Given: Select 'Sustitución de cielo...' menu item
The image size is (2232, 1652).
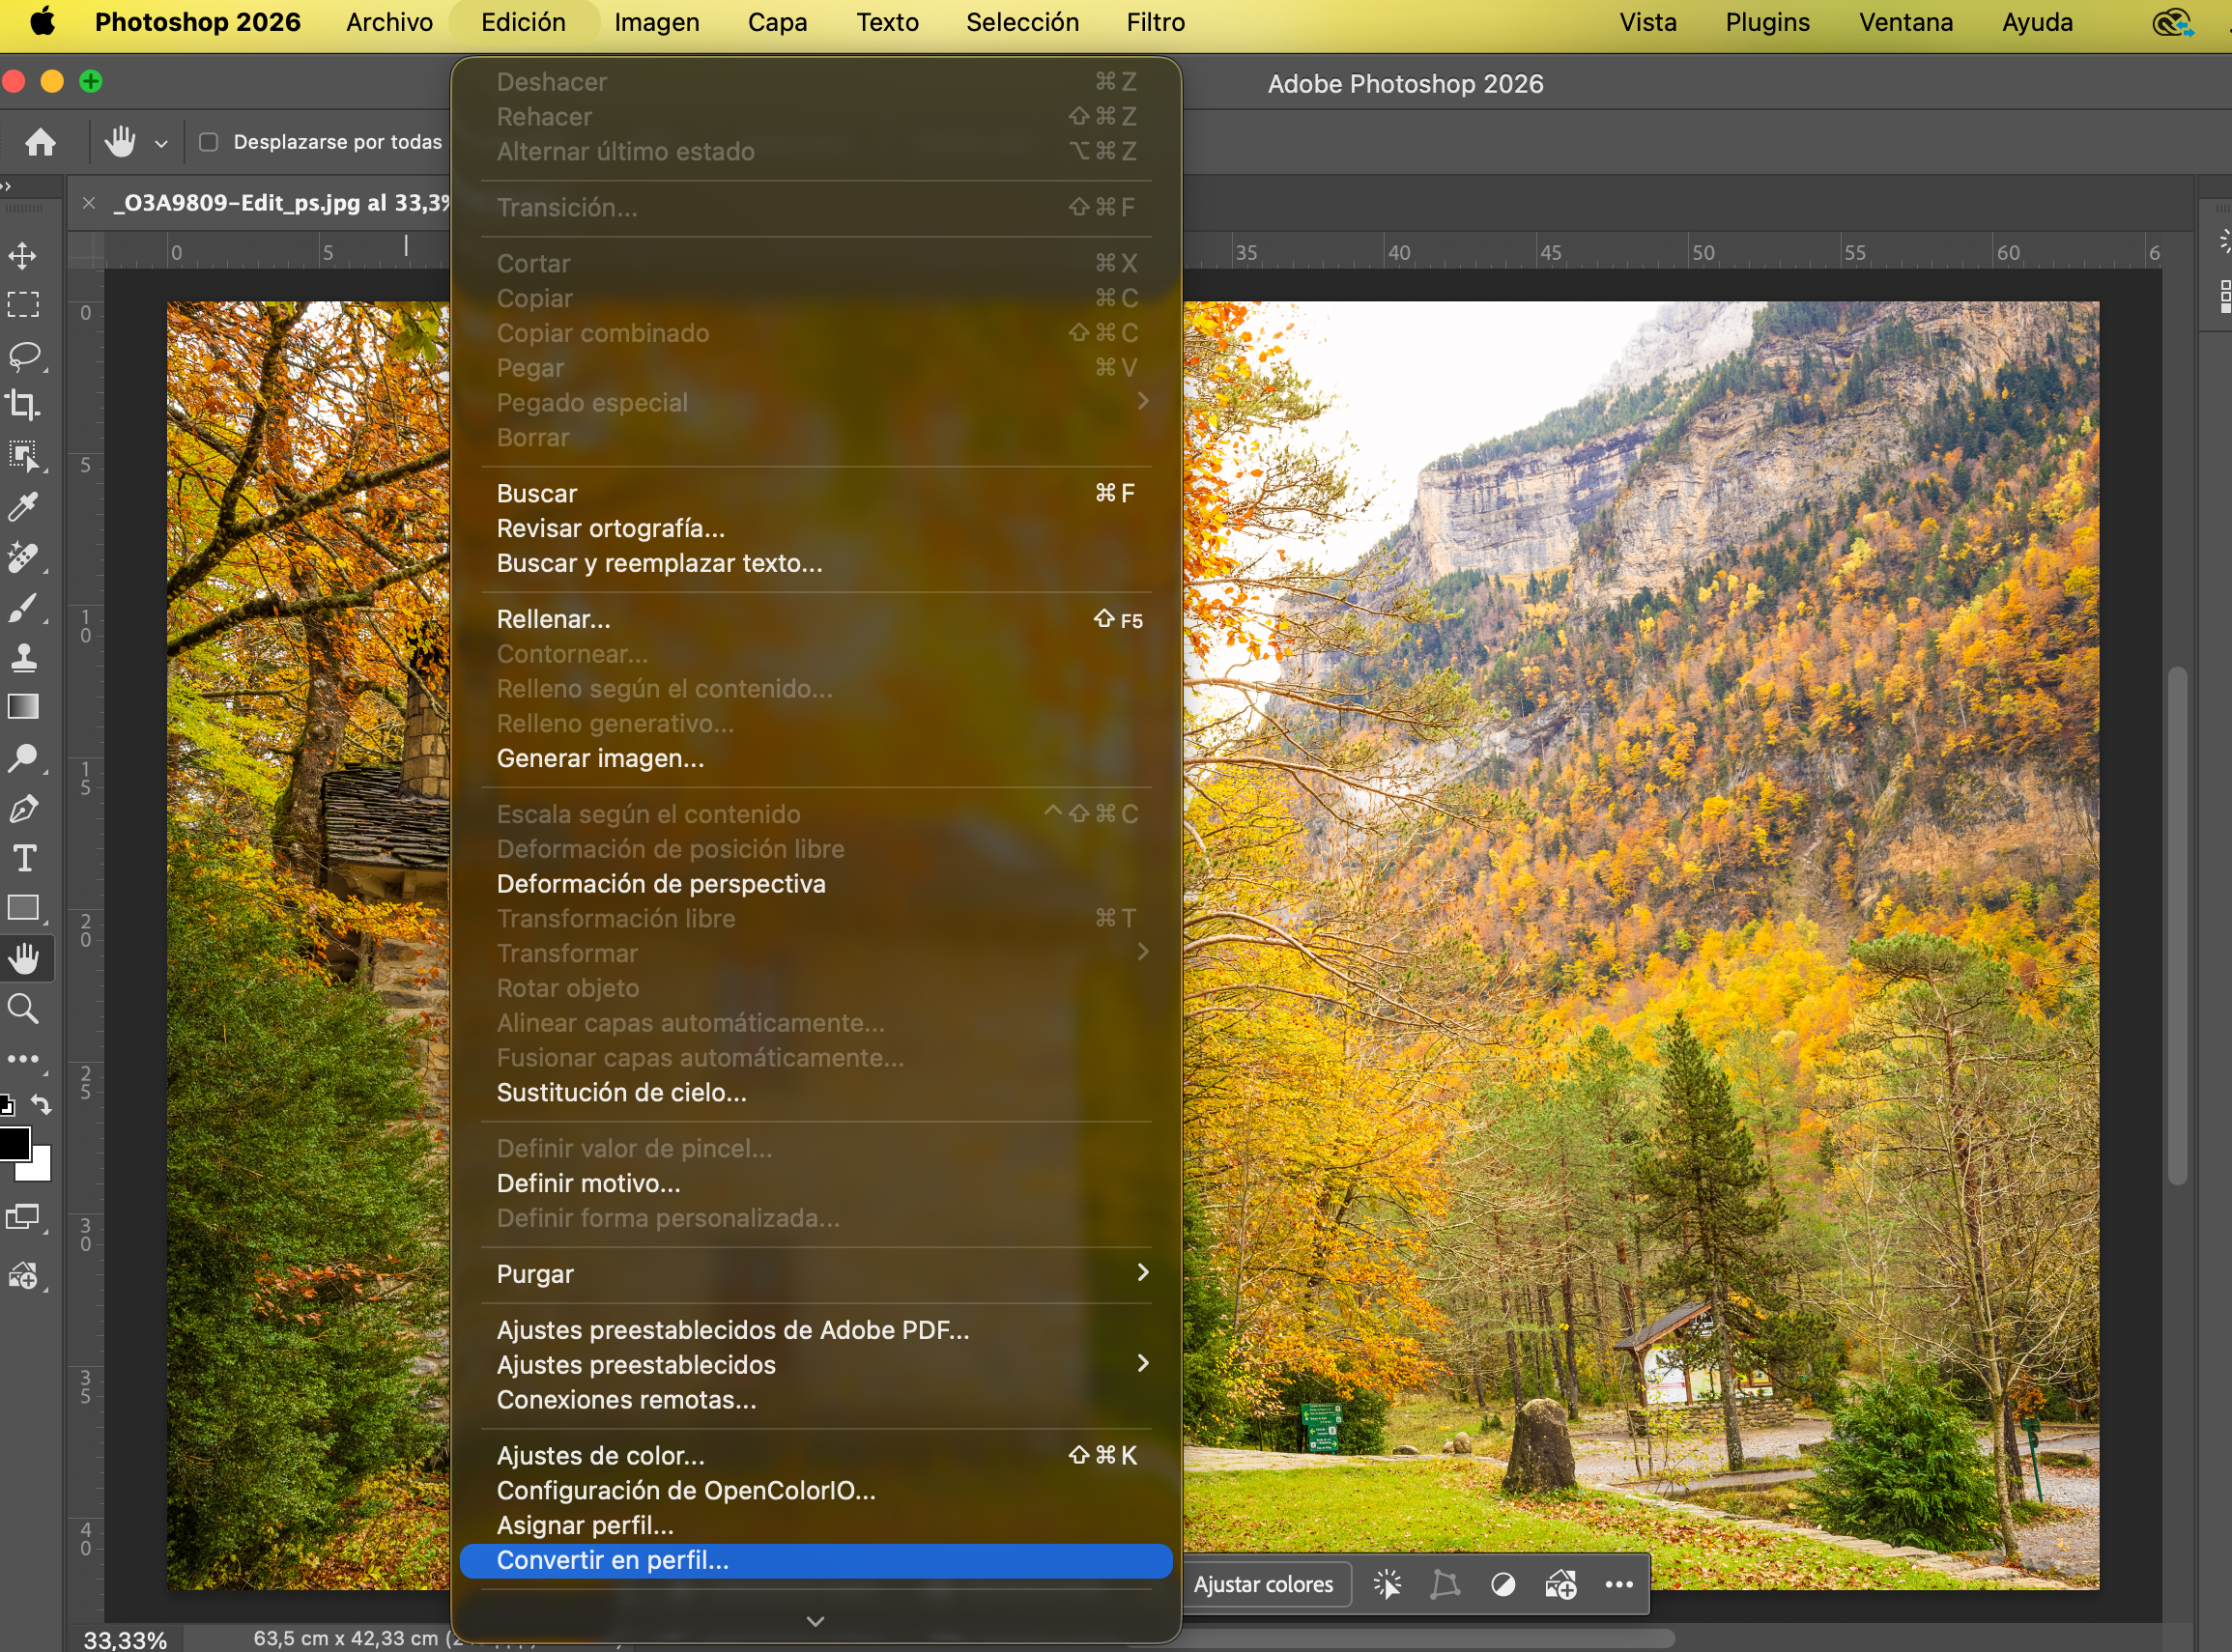Looking at the screenshot, I should point(816,1093).
